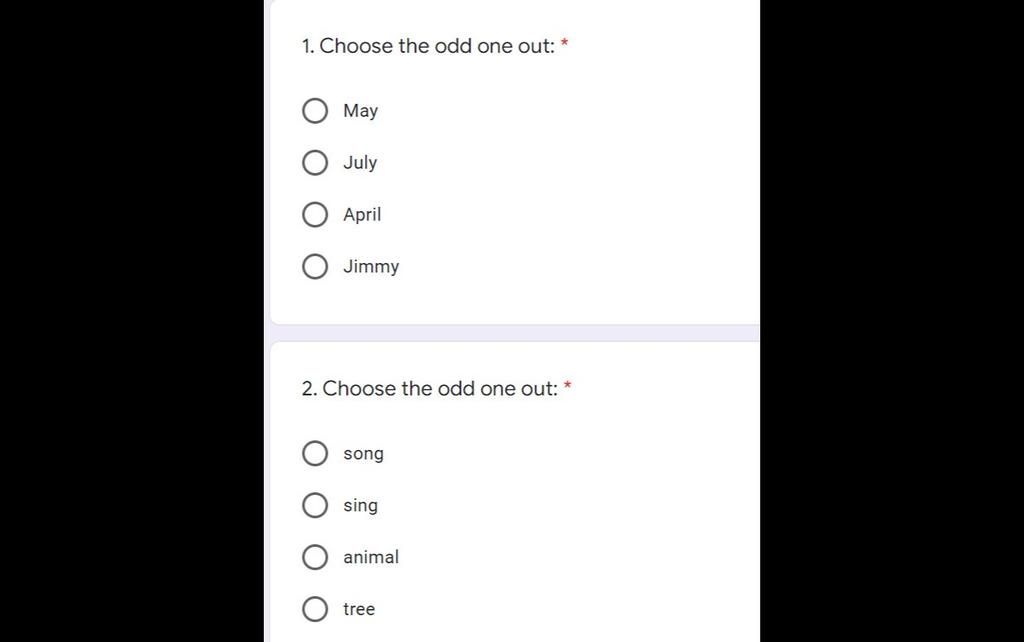Click the "July" answer label text
Viewport: 1024px width, 642px height.
[x=360, y=163]
